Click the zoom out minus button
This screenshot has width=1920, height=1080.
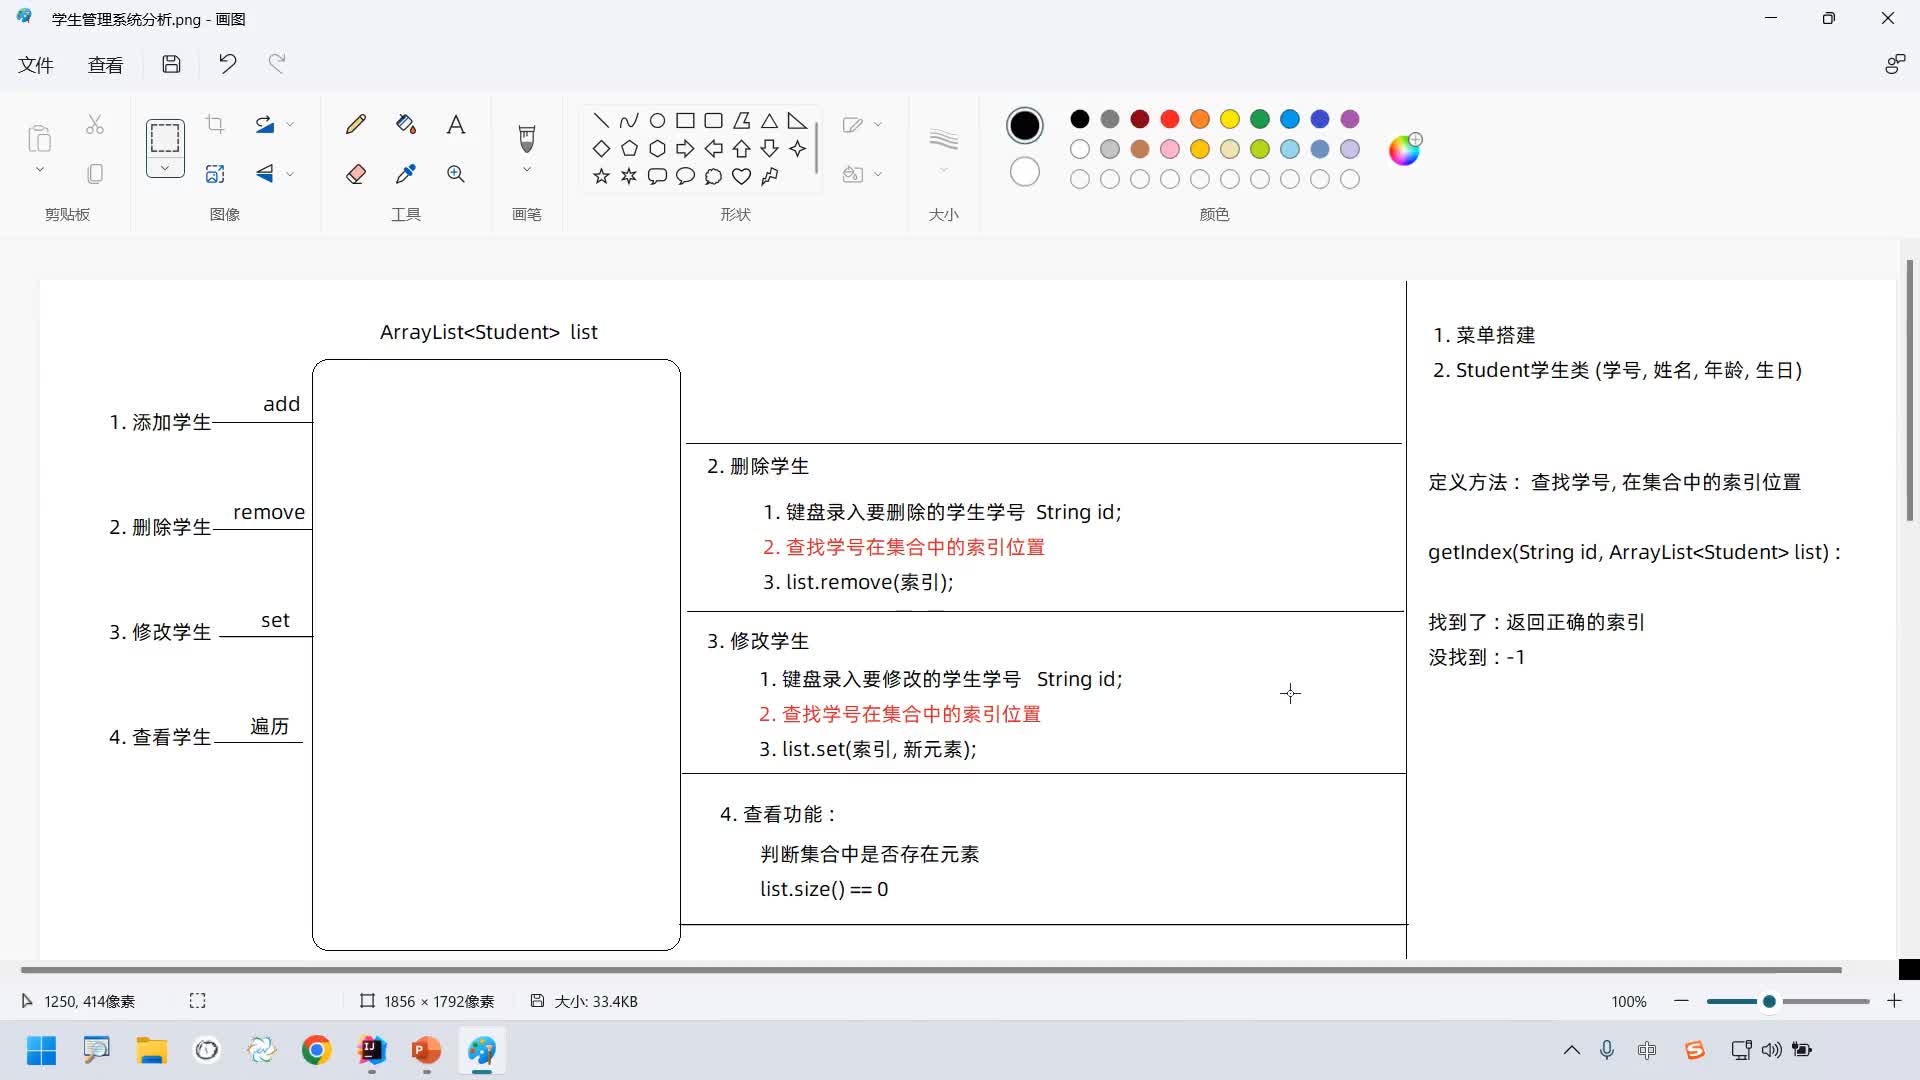tap(1681, 1001)
